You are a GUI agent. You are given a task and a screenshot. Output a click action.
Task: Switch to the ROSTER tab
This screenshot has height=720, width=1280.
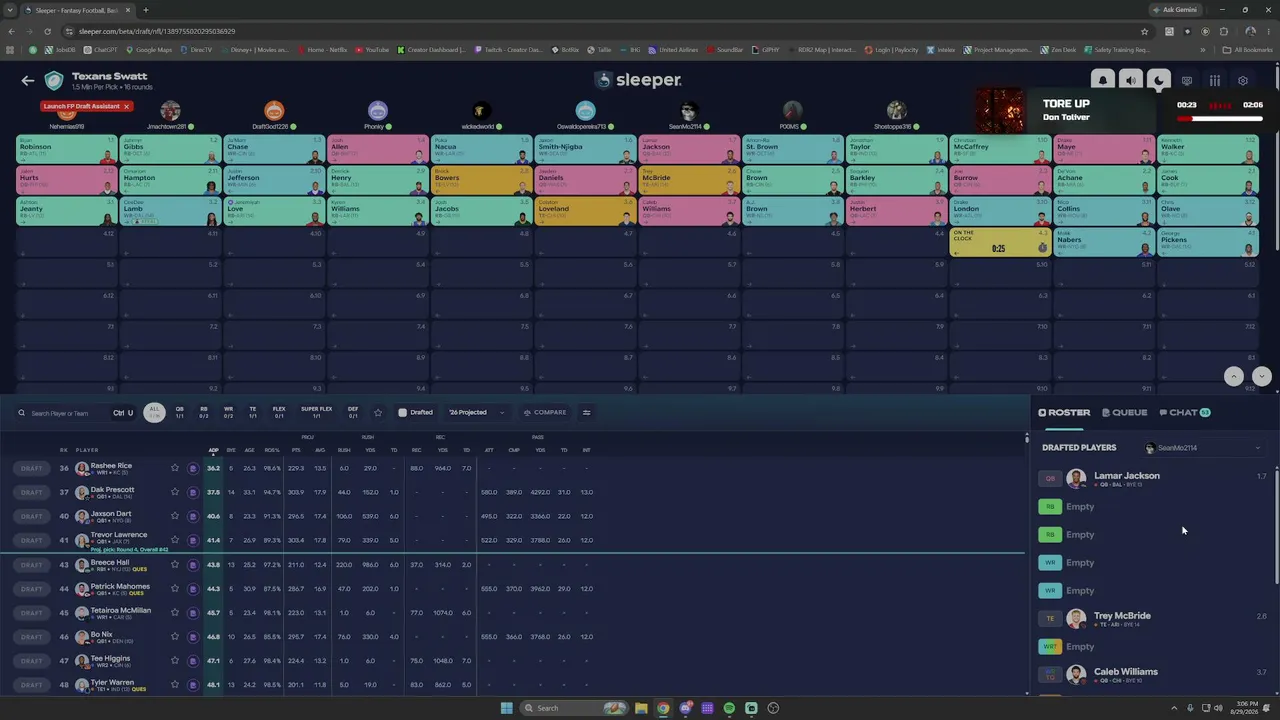pyautogui.click(x=1064, y=412)
